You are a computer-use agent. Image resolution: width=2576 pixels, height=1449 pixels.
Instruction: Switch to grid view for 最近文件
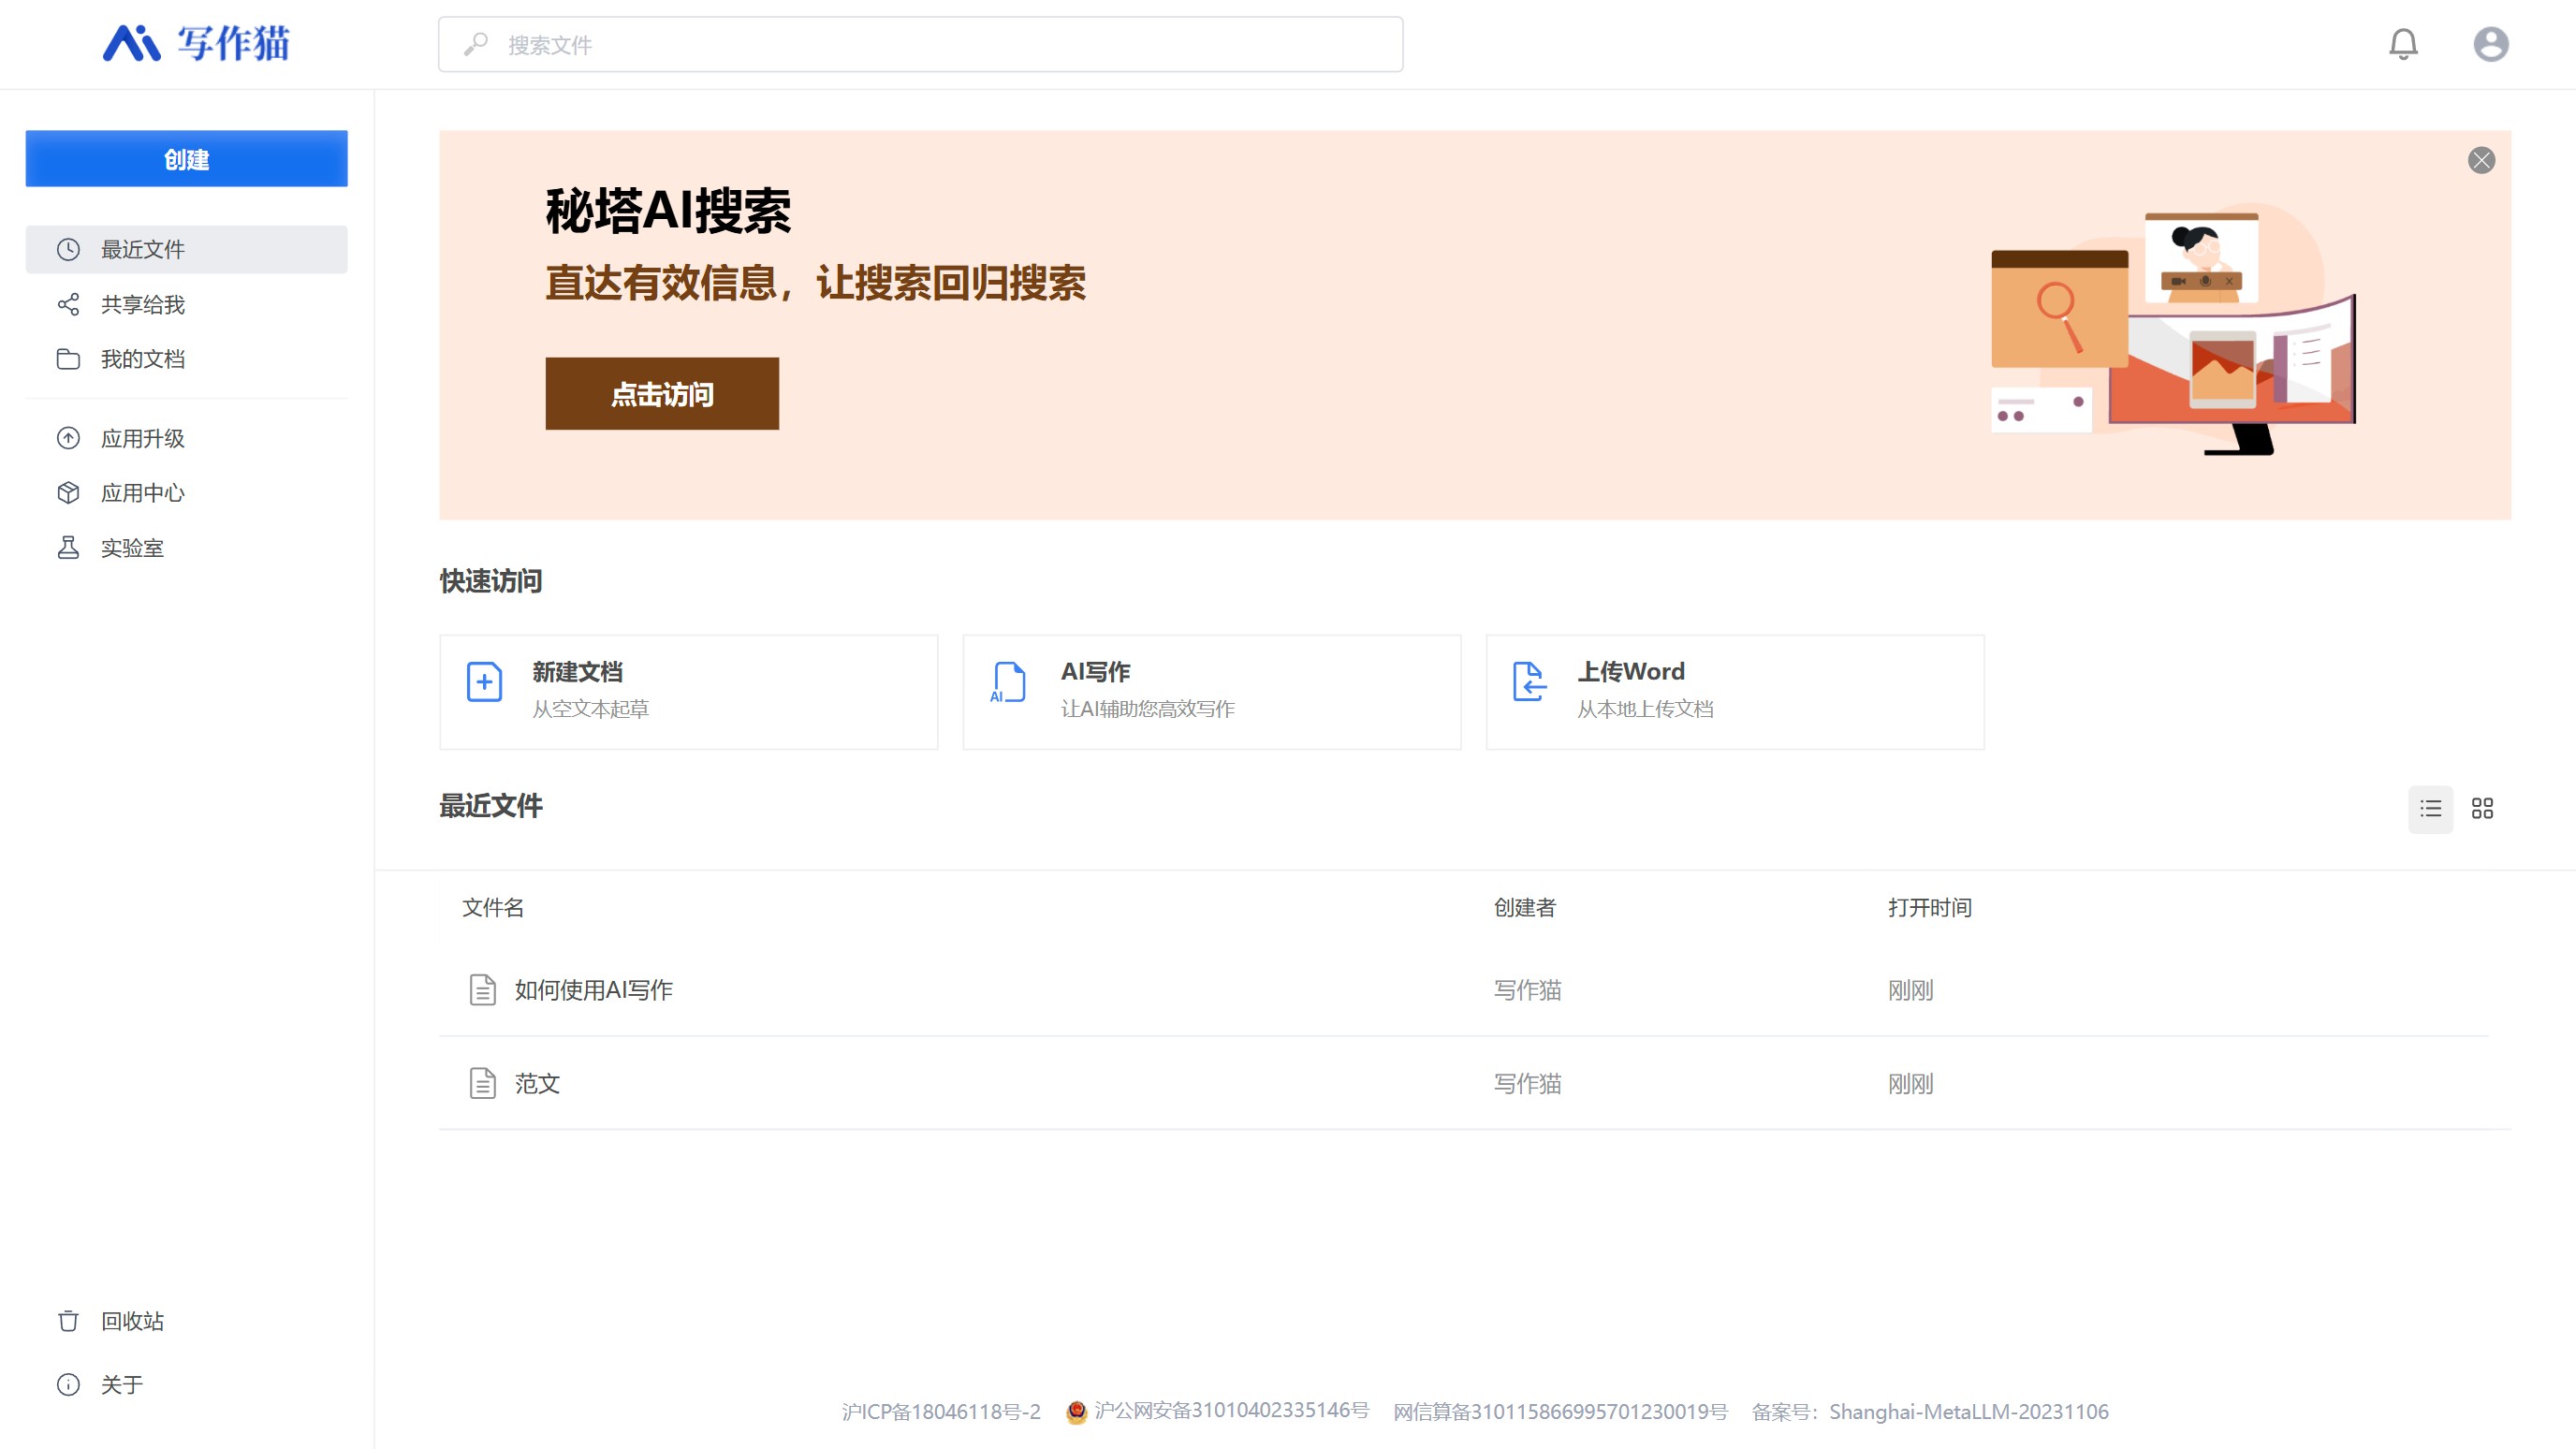[2484, 808]
